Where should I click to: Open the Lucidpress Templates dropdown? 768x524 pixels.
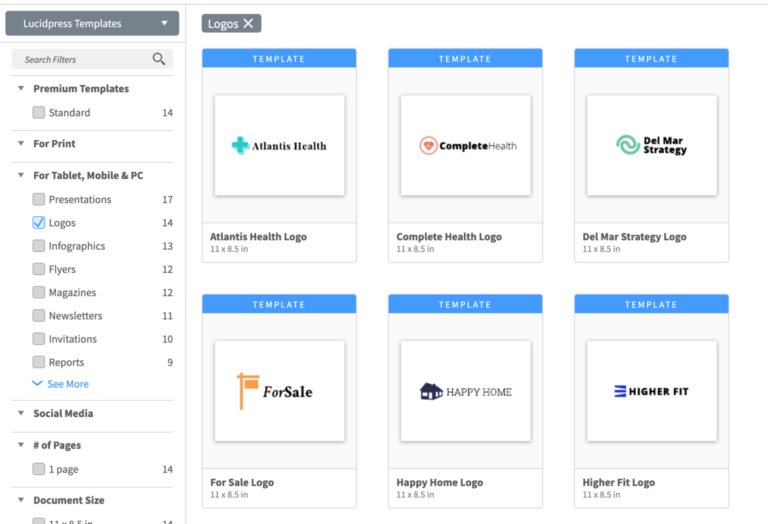tap(92, 23)
